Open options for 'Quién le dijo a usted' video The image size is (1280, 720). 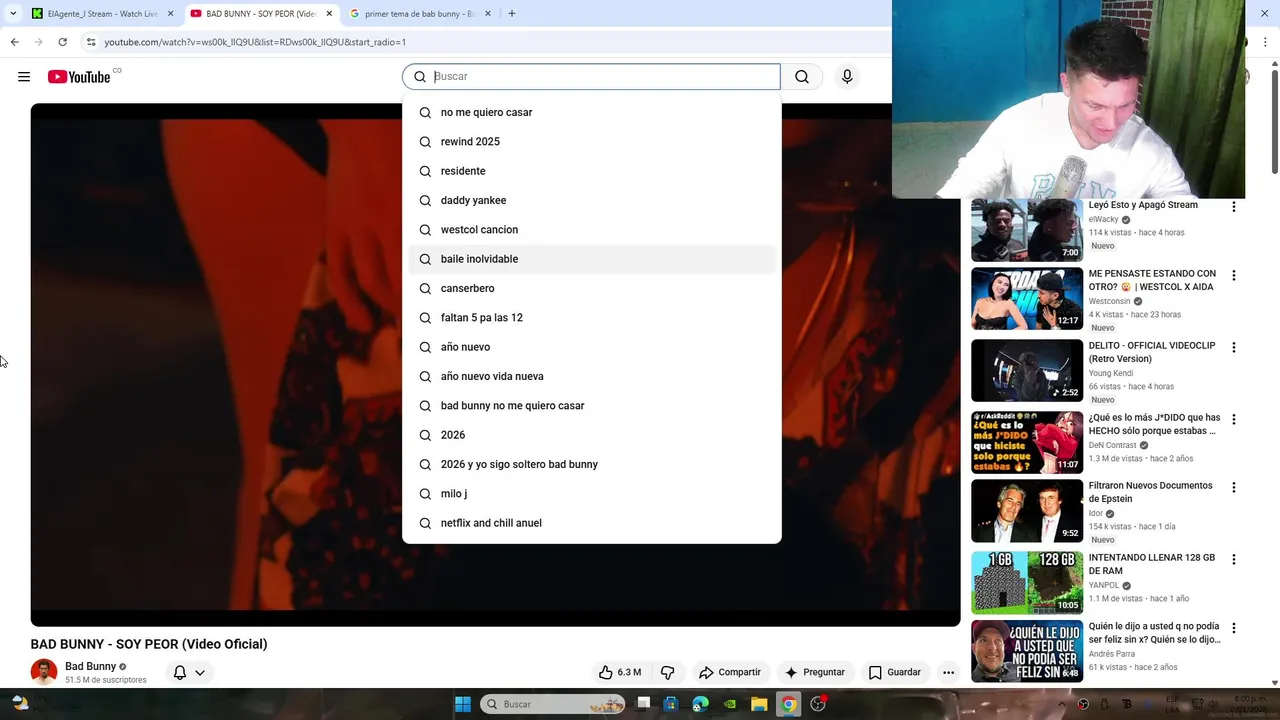1233,631
